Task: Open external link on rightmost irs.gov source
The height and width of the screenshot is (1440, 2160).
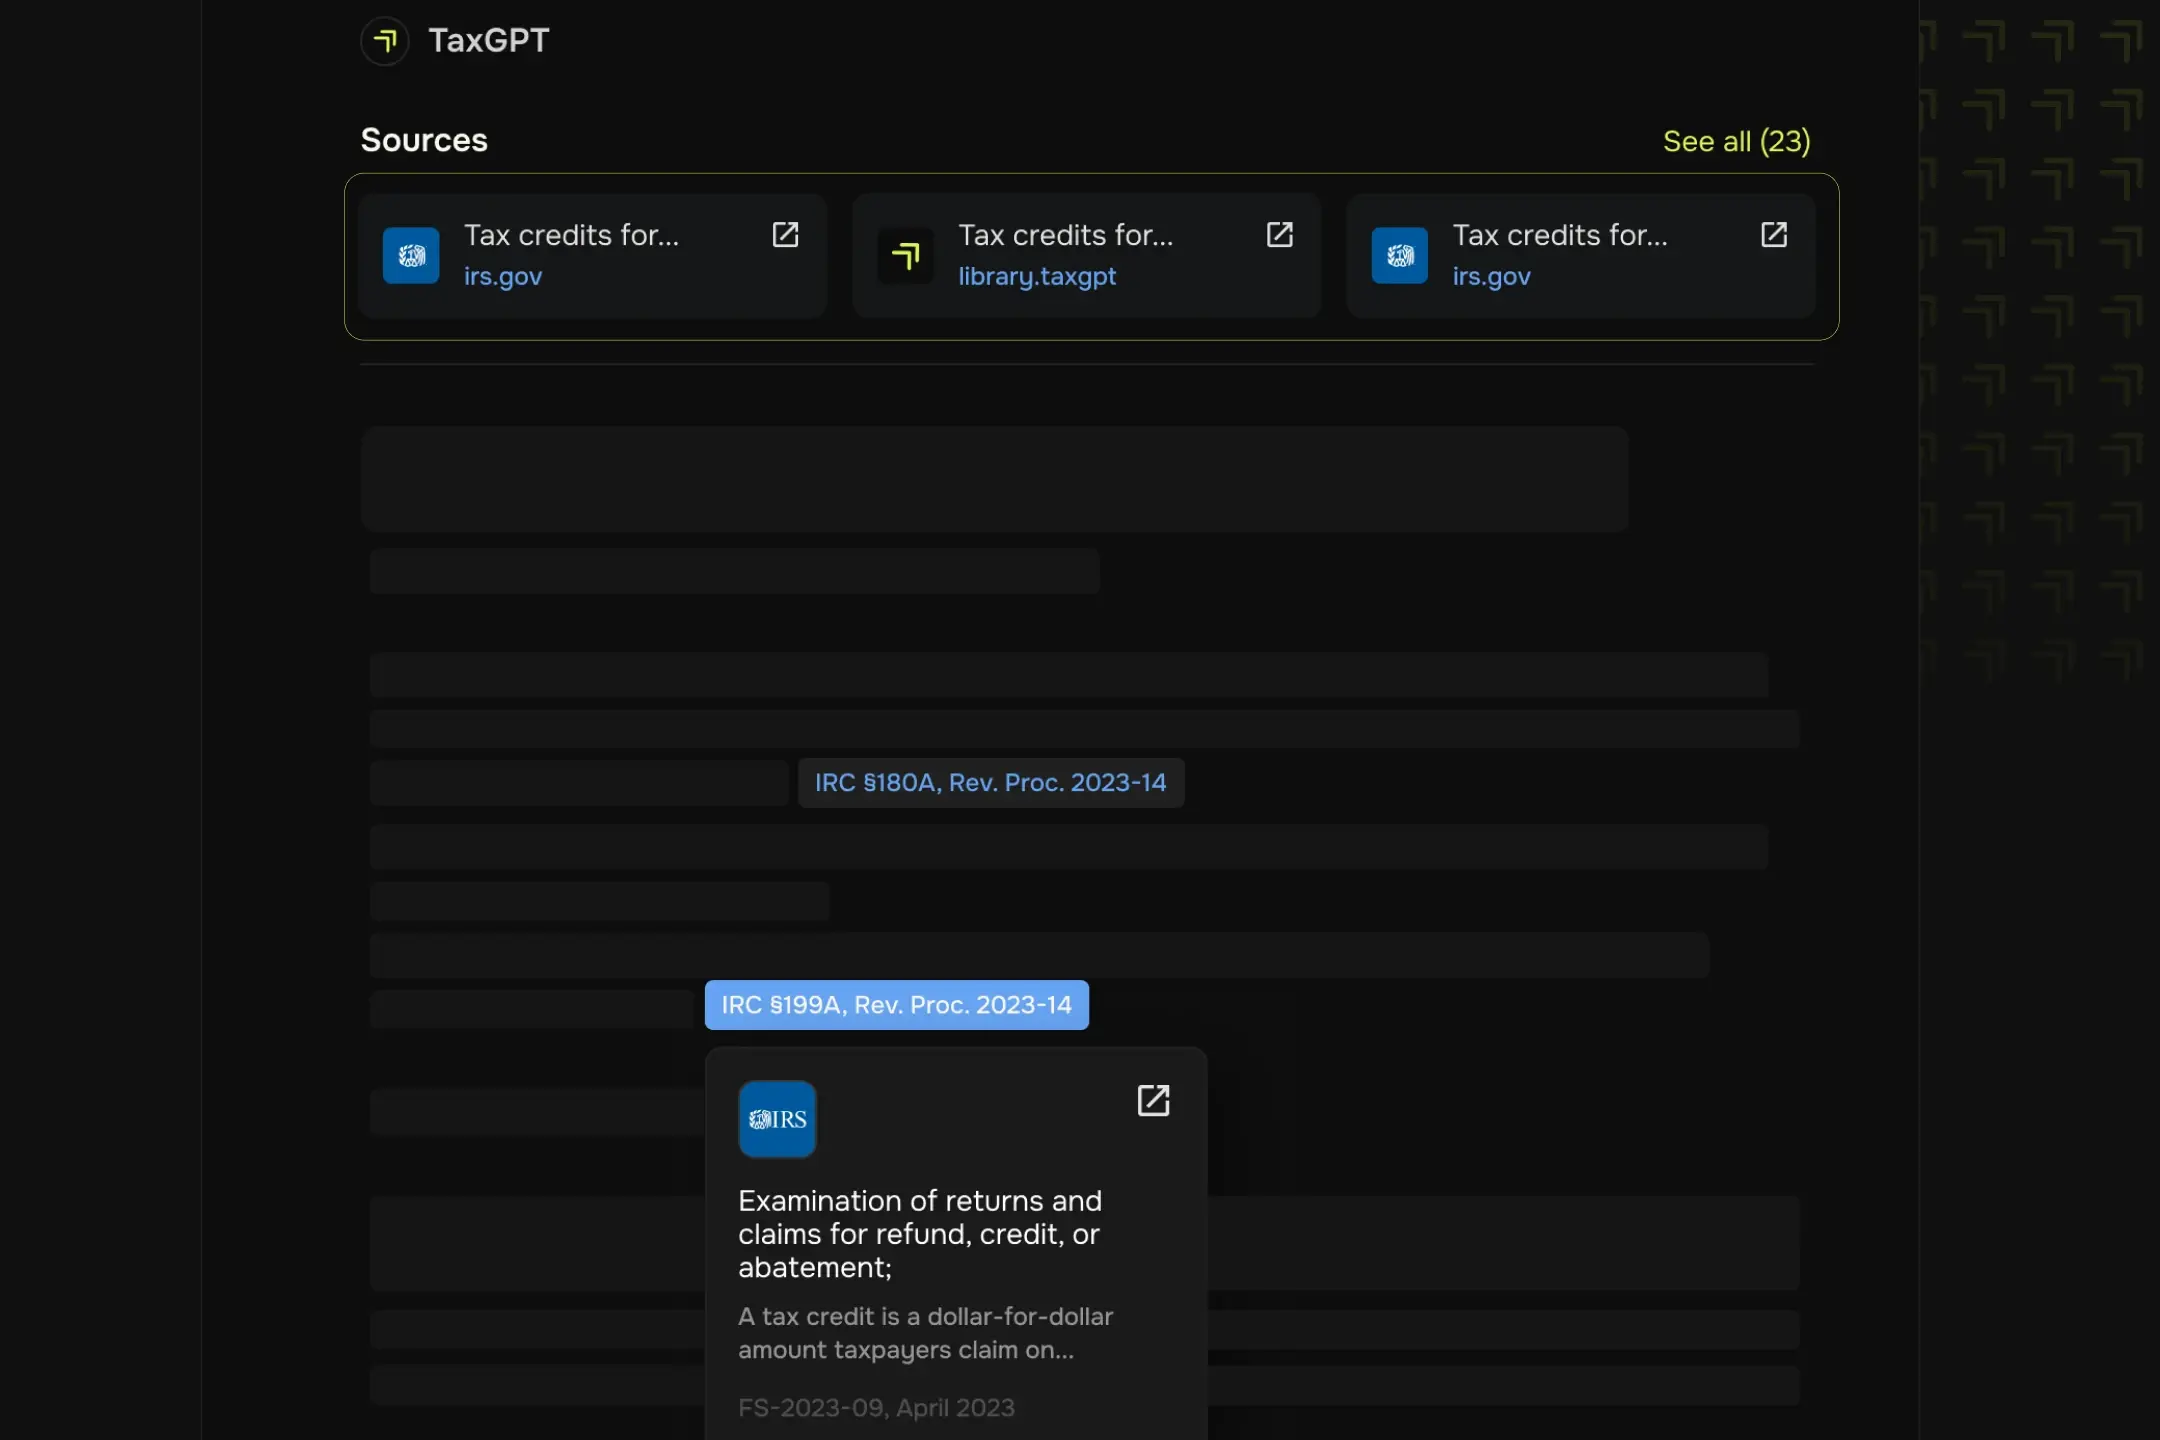Action: (1773, 235)
